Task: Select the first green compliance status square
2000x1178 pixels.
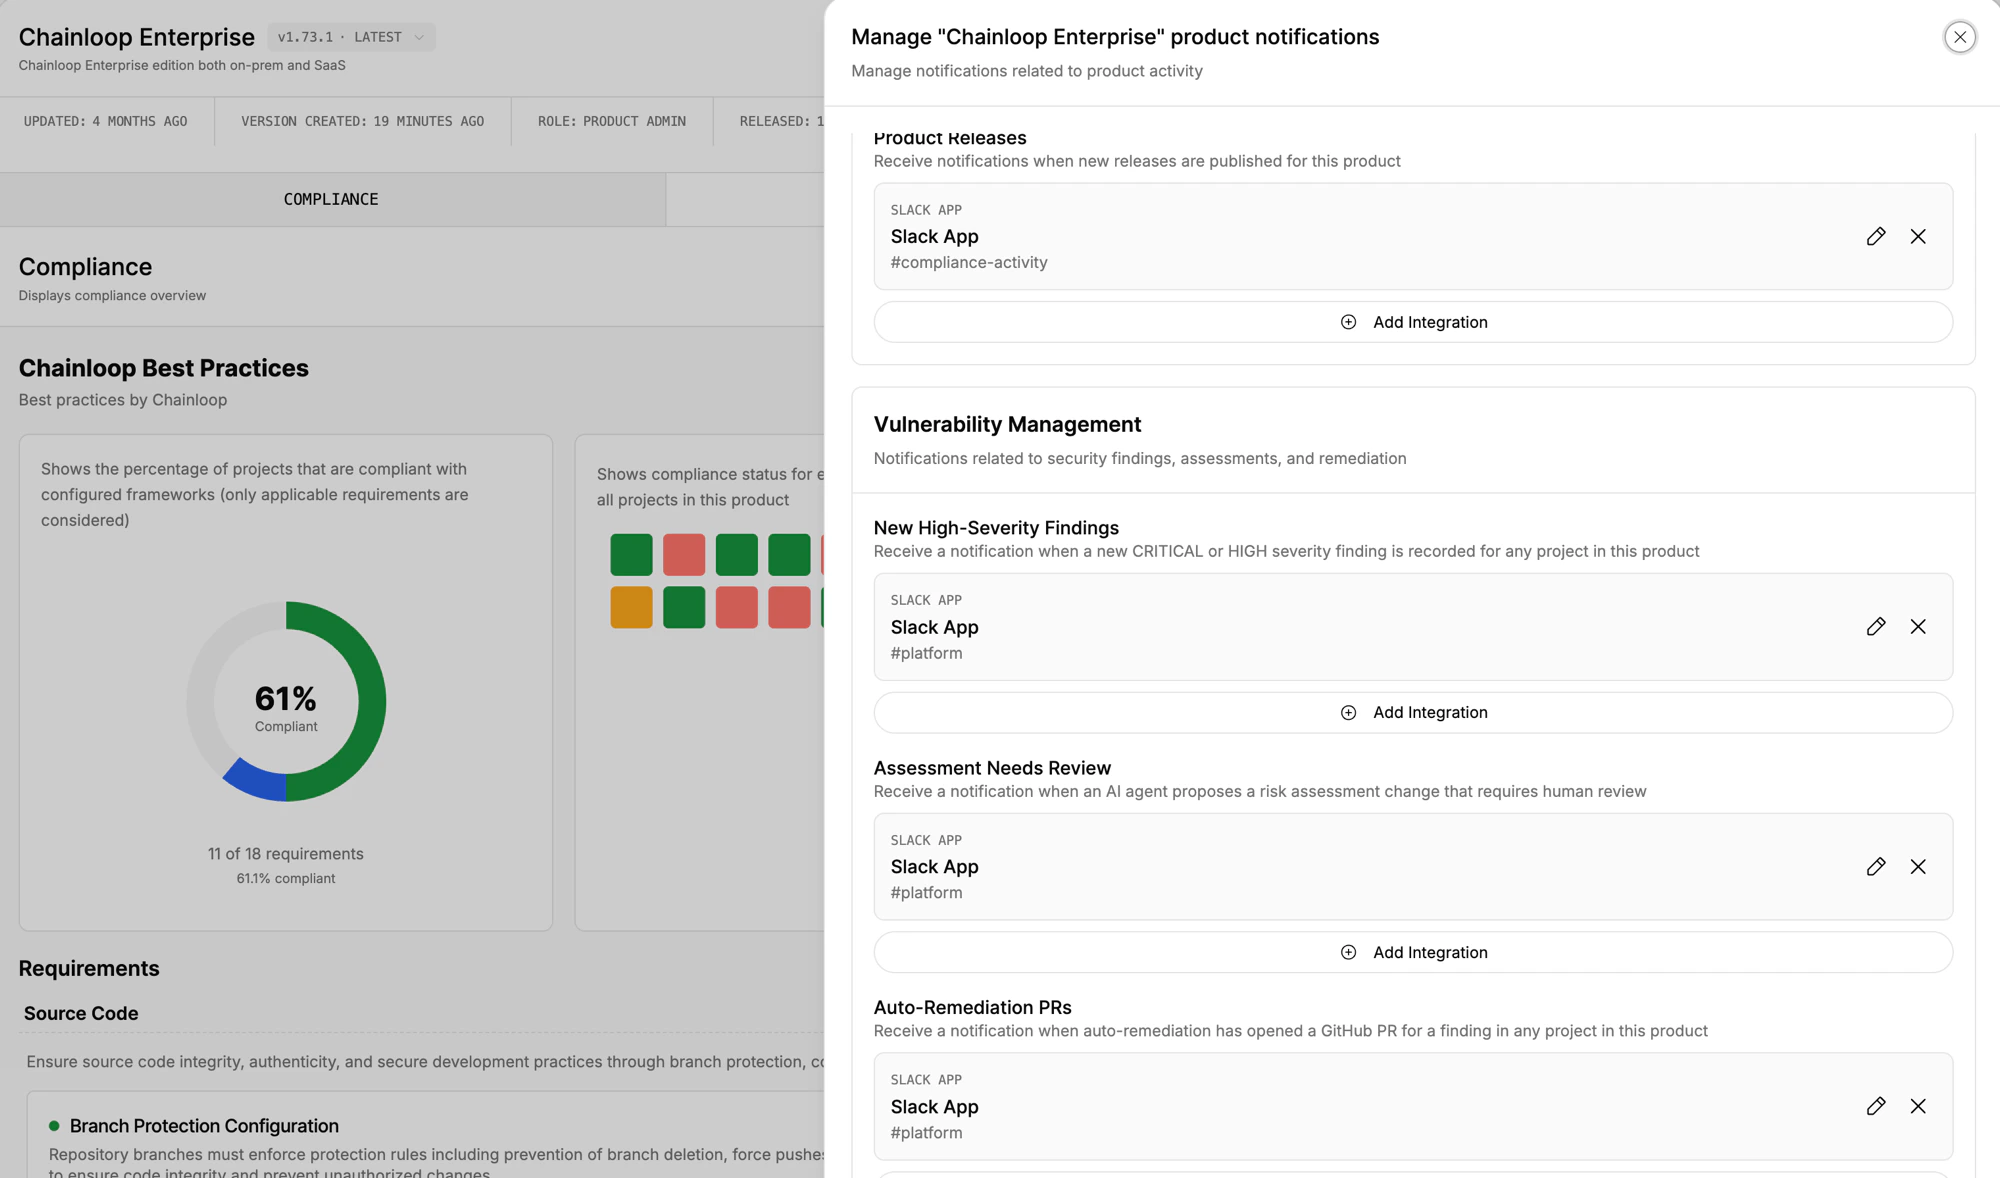Action: click(631, 555)
